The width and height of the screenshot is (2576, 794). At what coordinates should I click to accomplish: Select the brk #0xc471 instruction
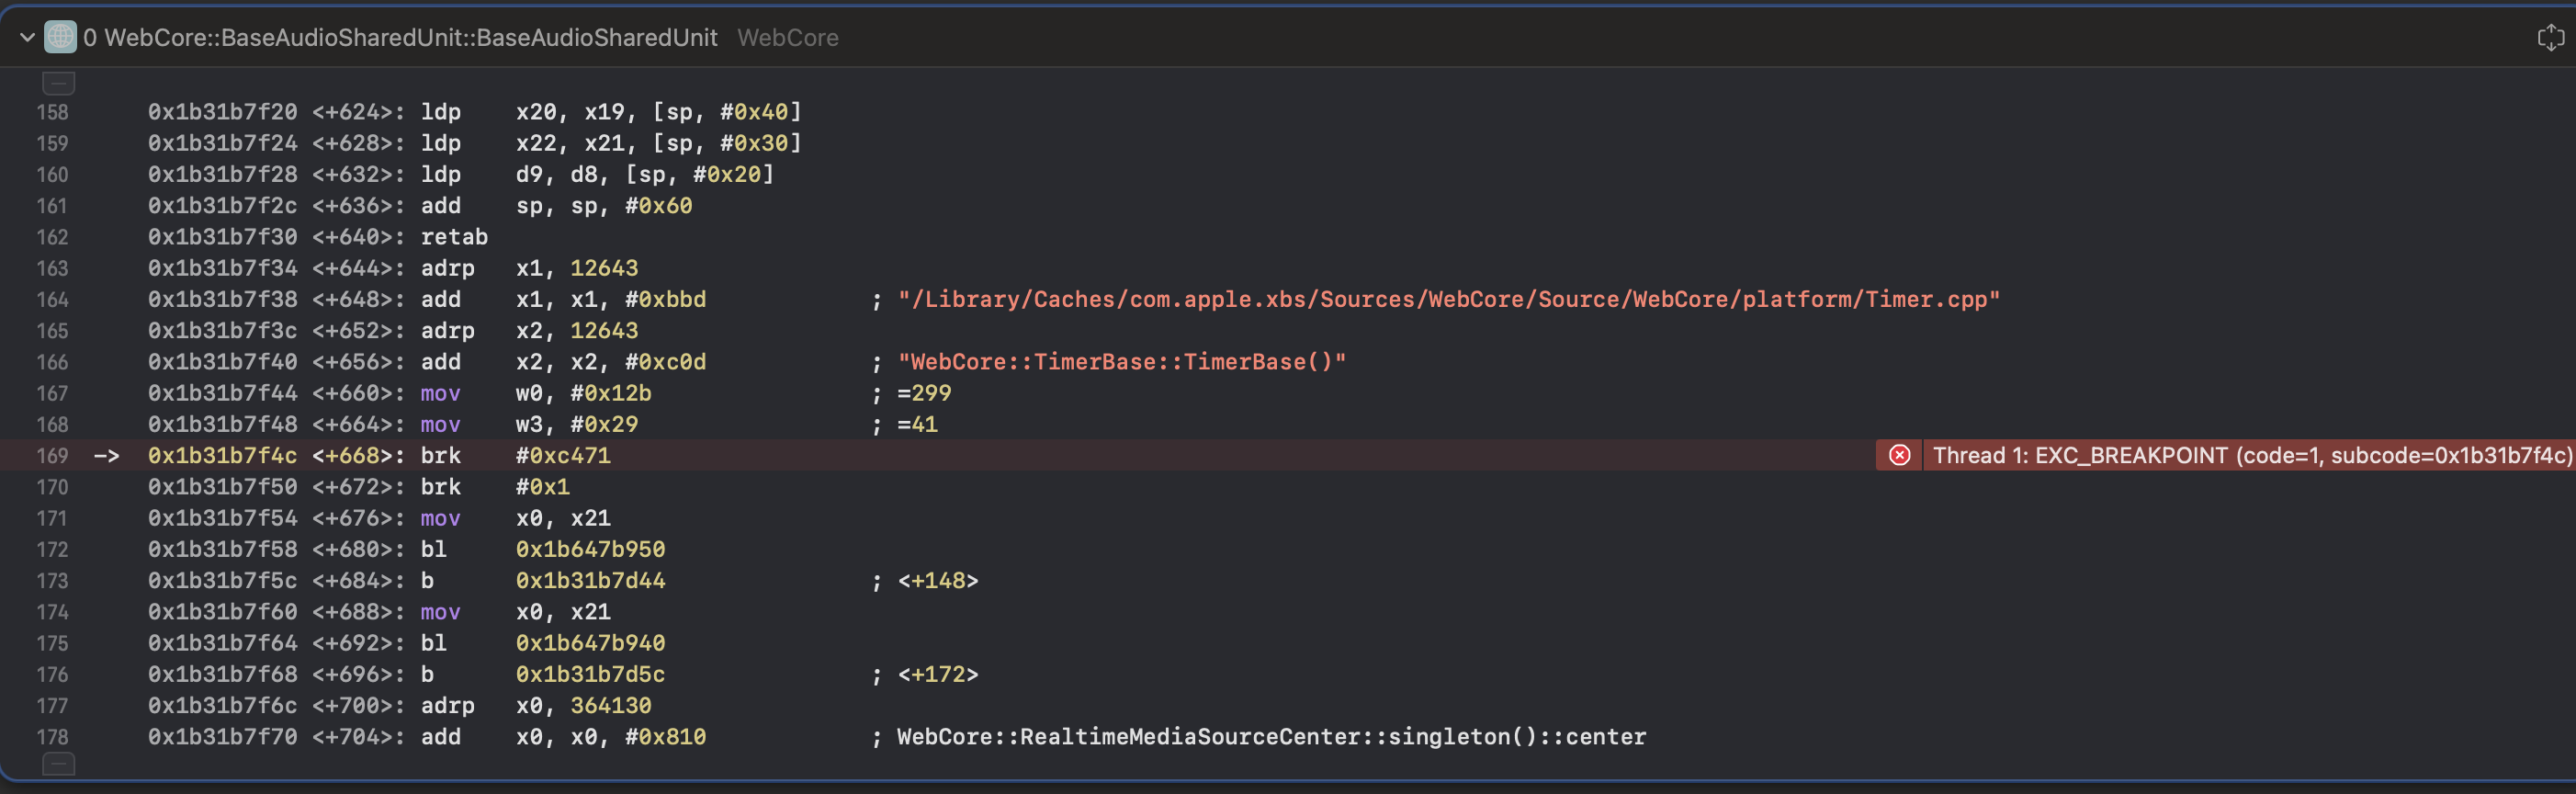click(515, 456)
